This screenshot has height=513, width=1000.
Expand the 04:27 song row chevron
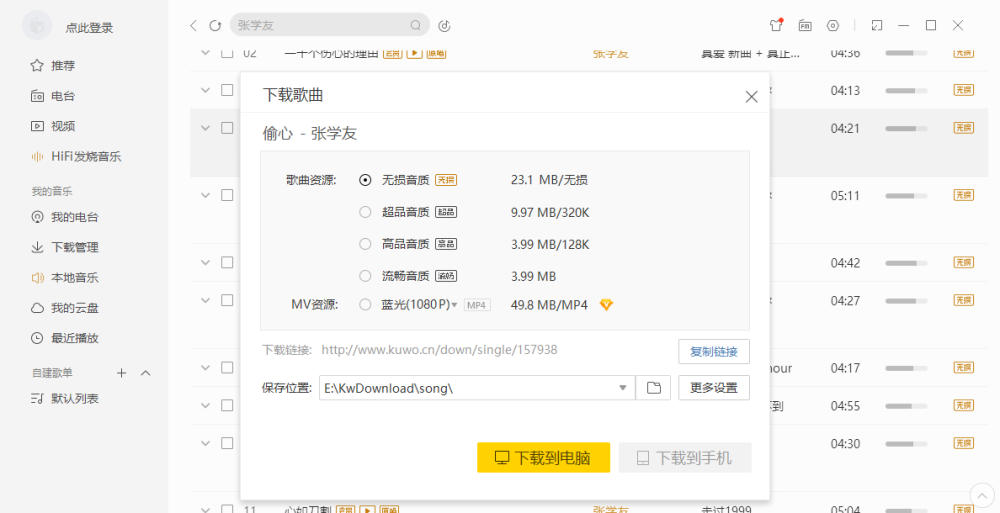click(x=205, y=300)
